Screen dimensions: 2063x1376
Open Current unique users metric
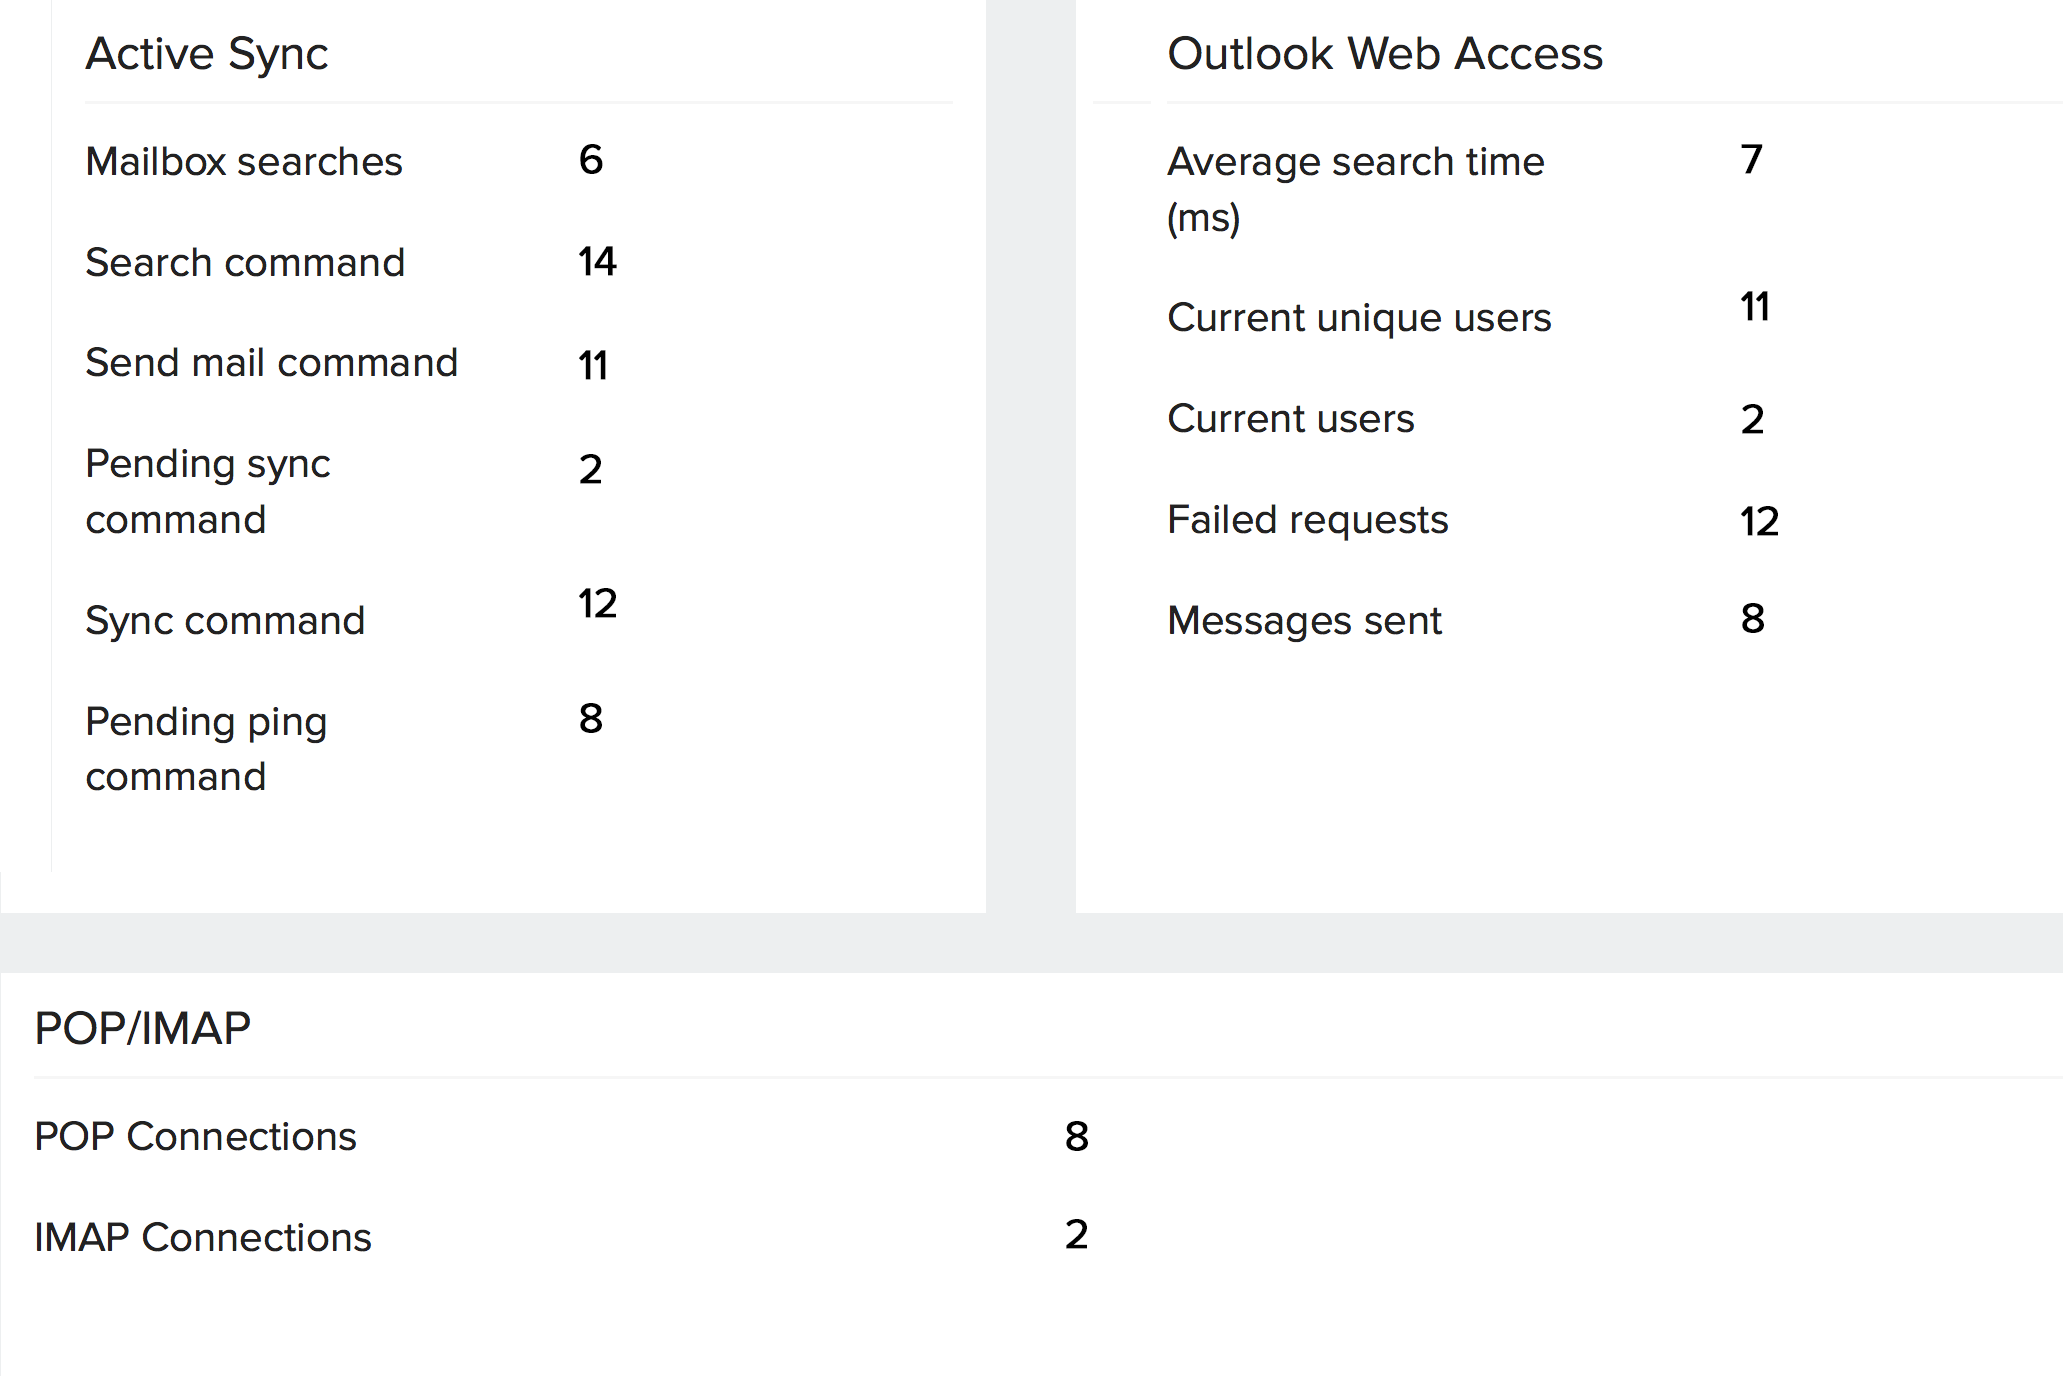pyautogui.click(x=1359, y=318)
